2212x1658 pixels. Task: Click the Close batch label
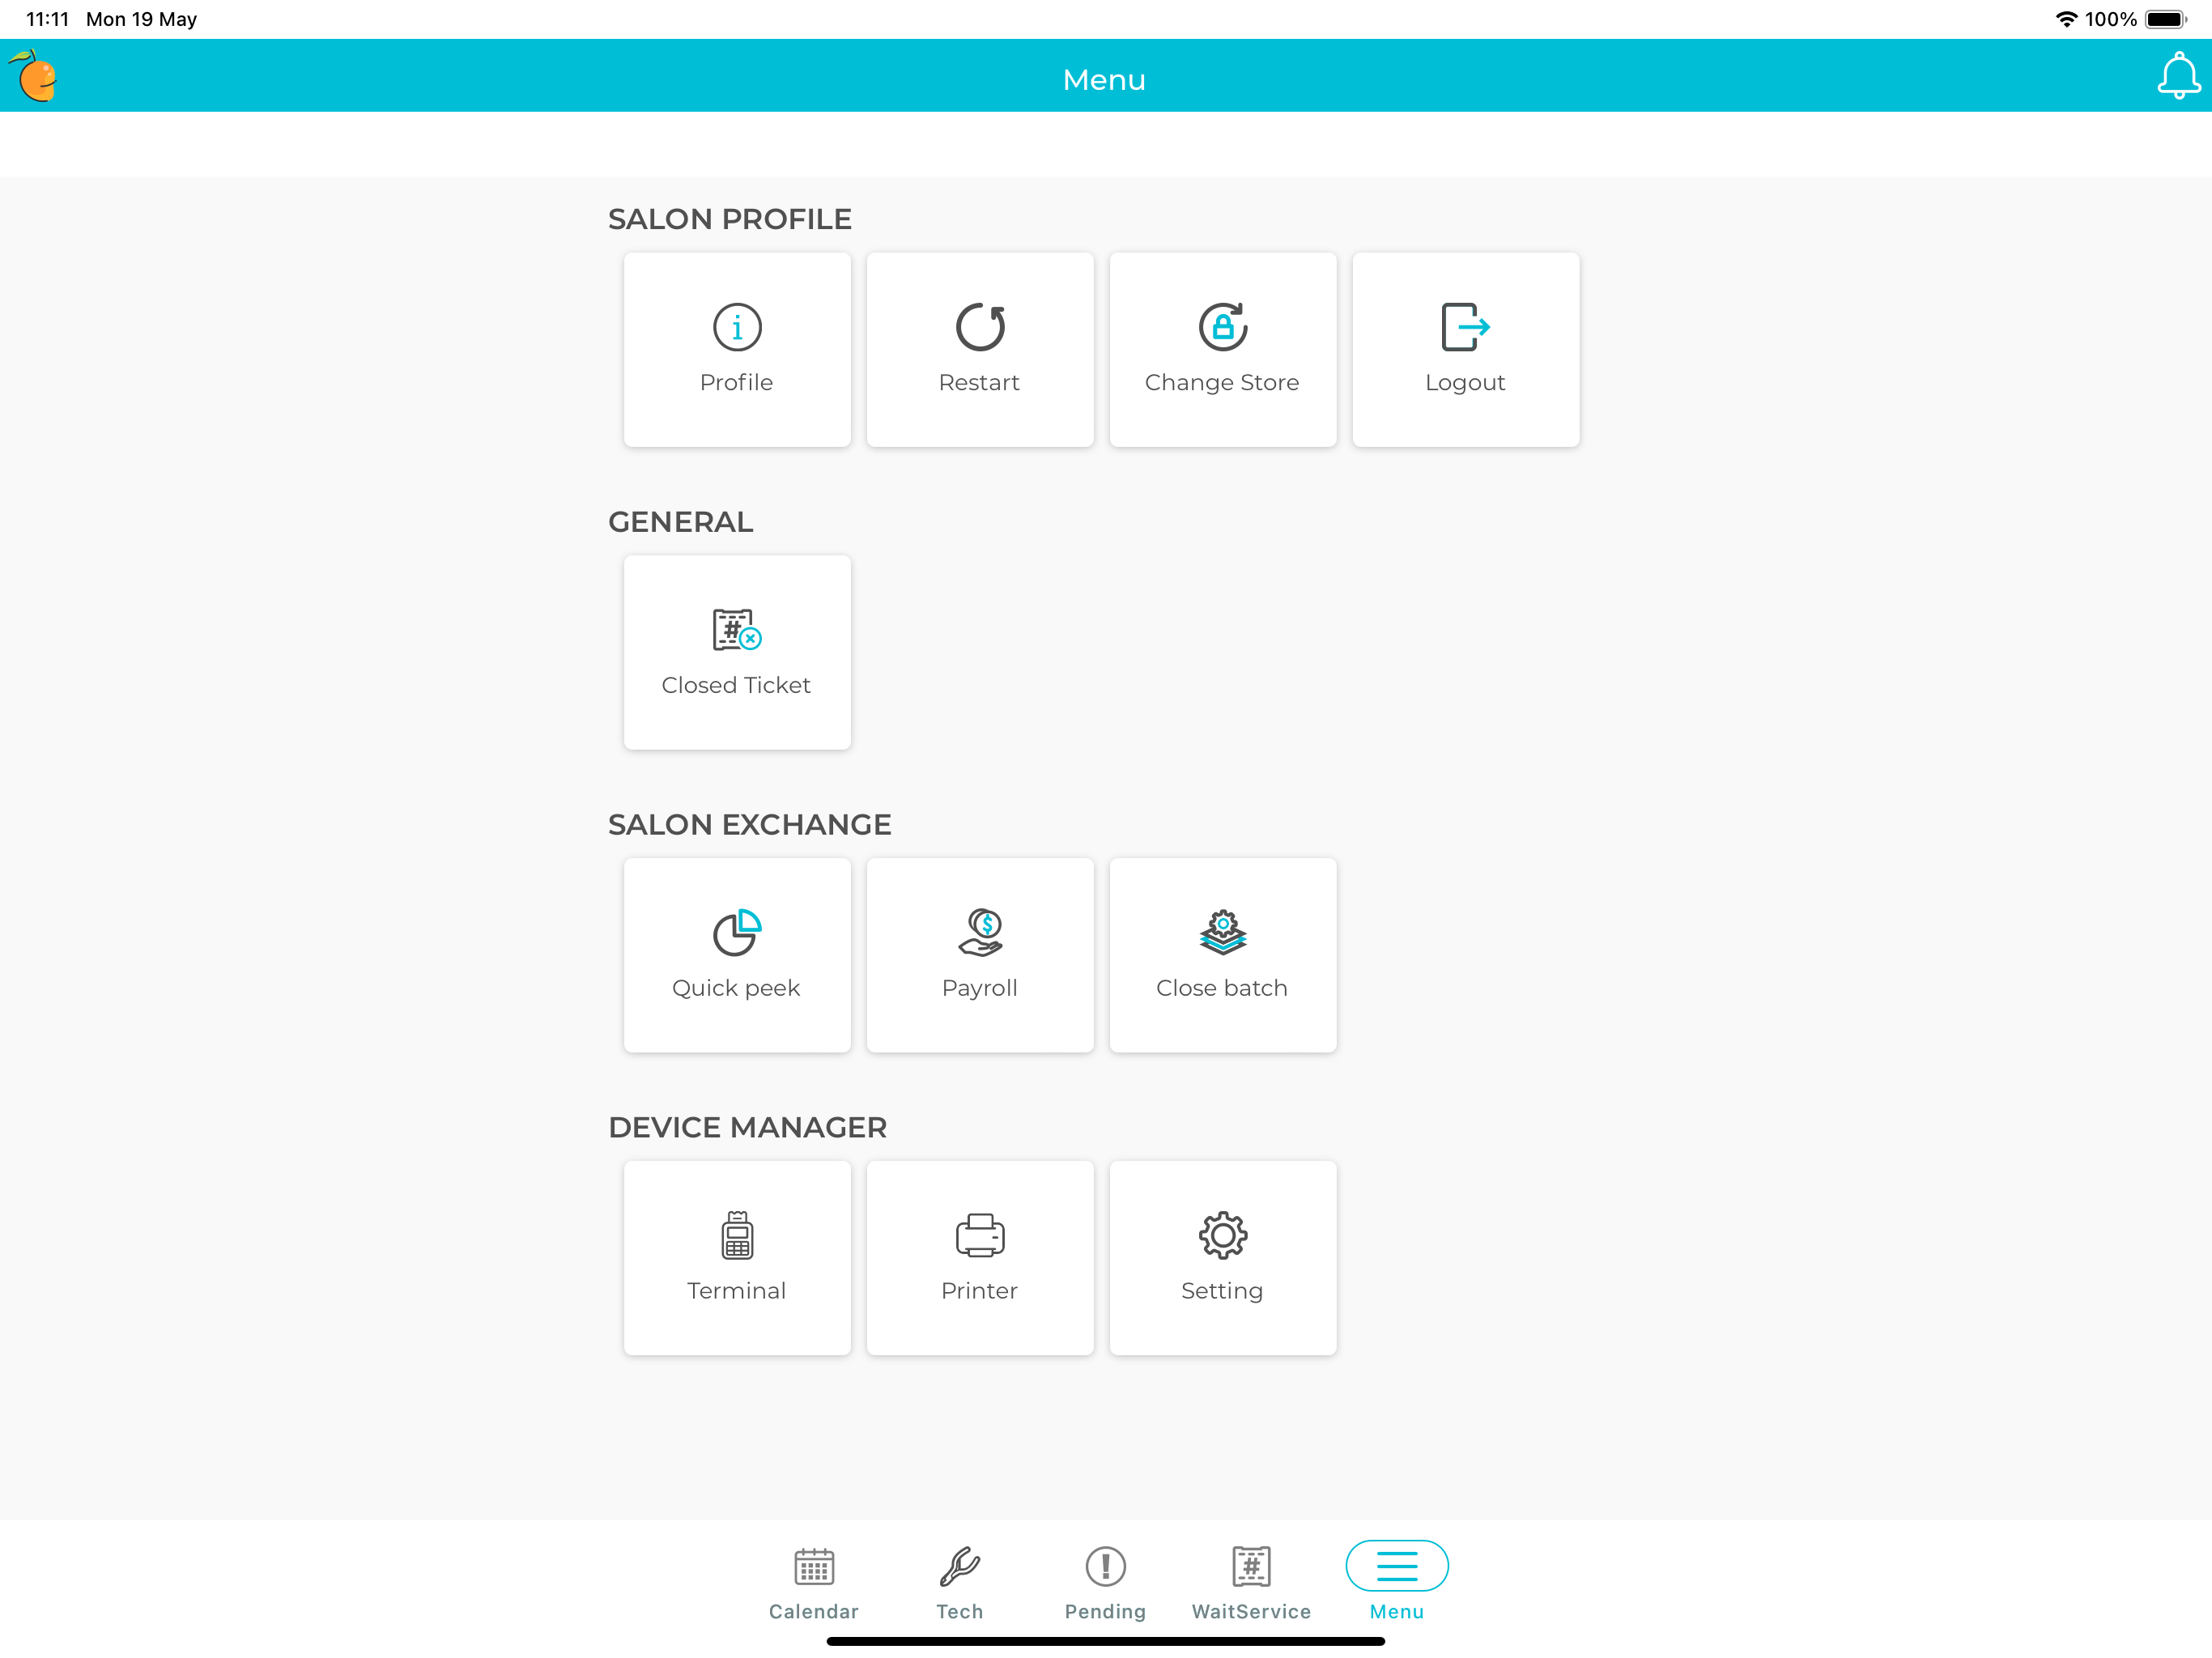[1222, 989]
